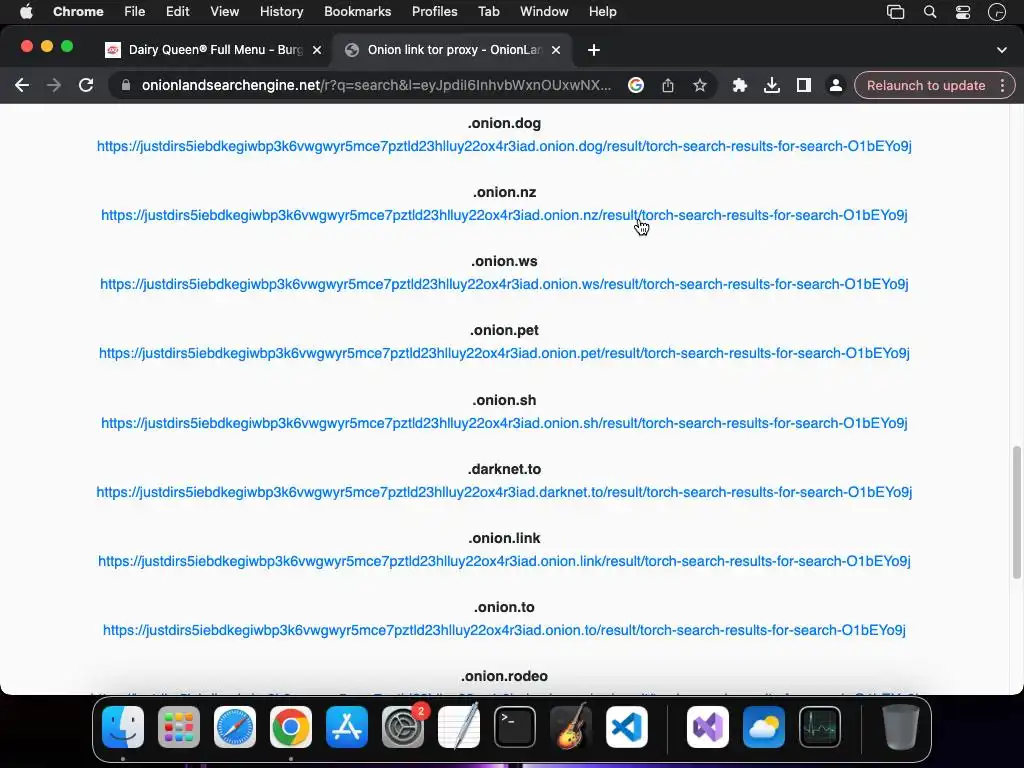
Task: Open the onion.dog proxy link
Action: point(504,146)
